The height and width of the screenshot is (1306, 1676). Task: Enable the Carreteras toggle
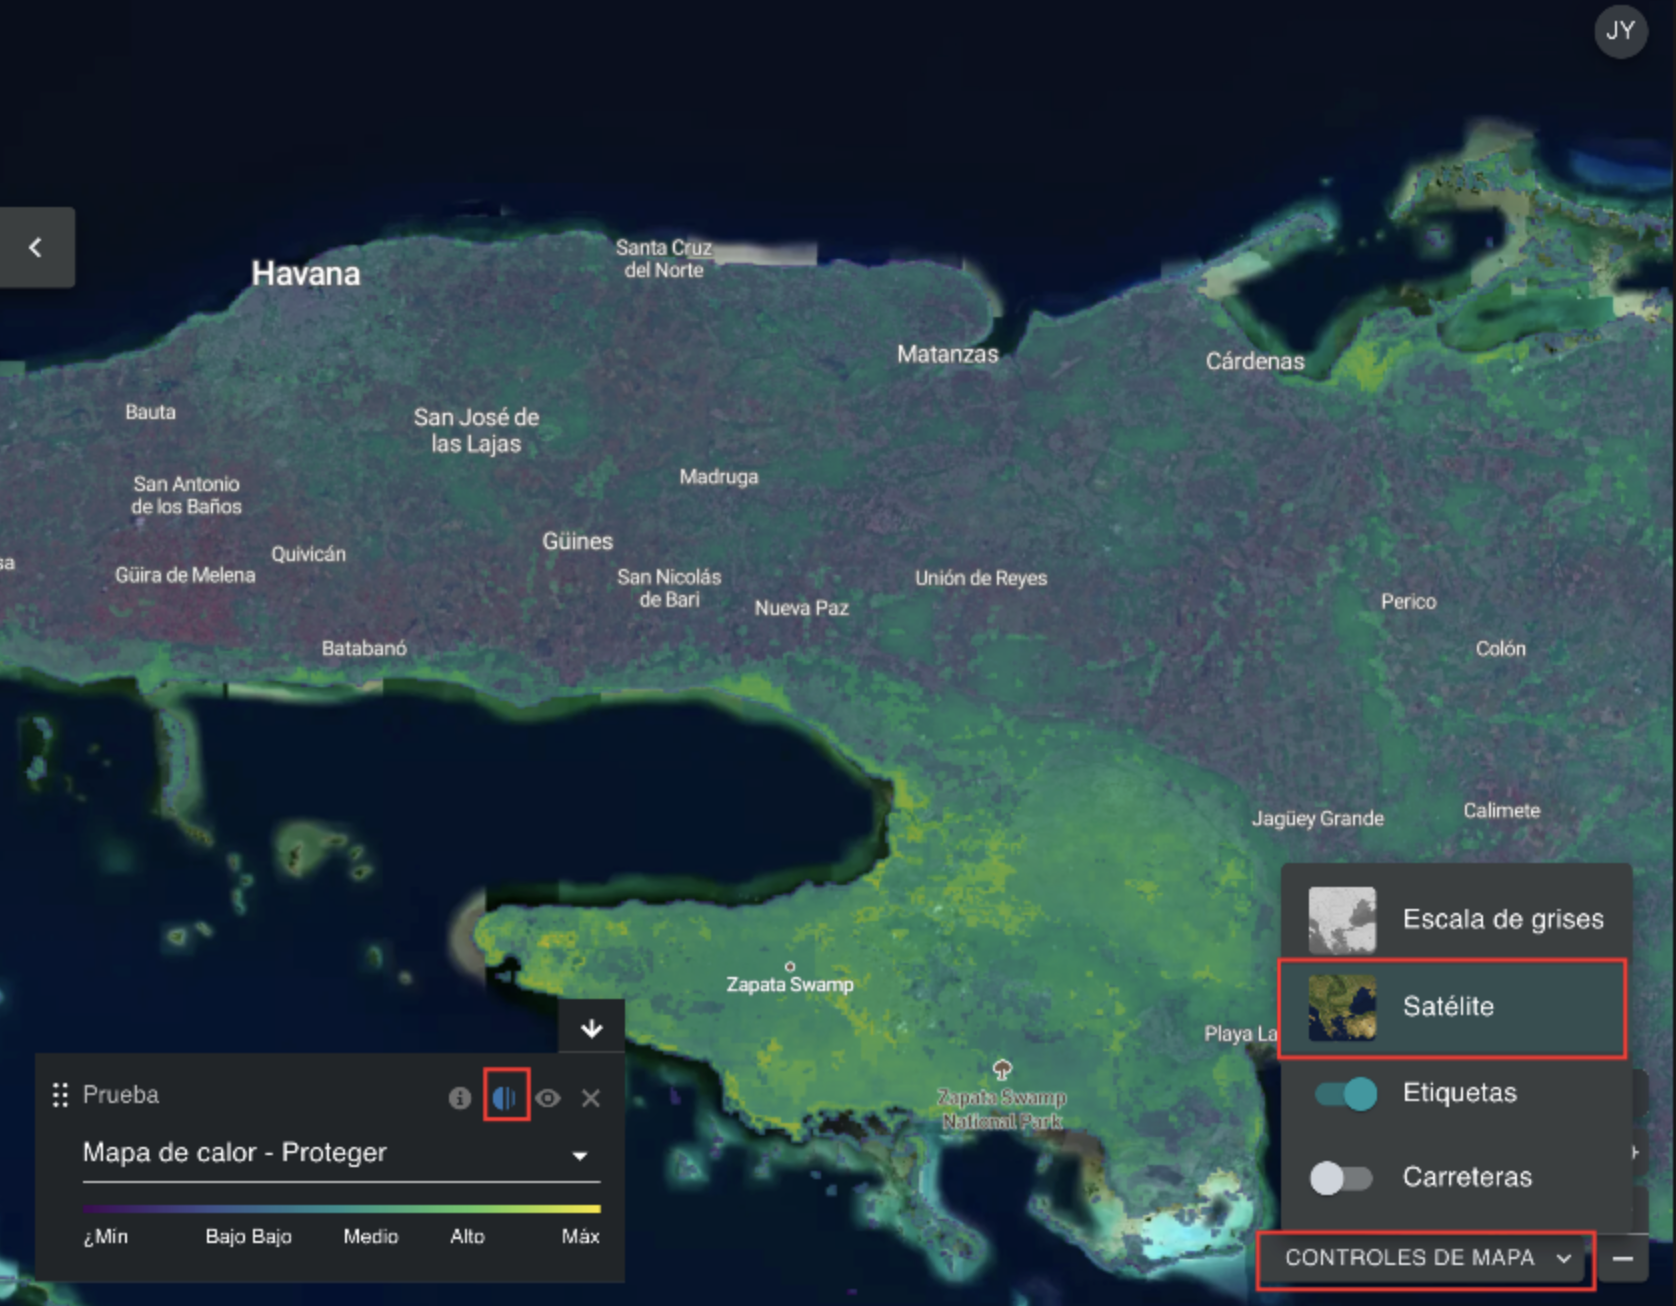click(1341, 1178)
